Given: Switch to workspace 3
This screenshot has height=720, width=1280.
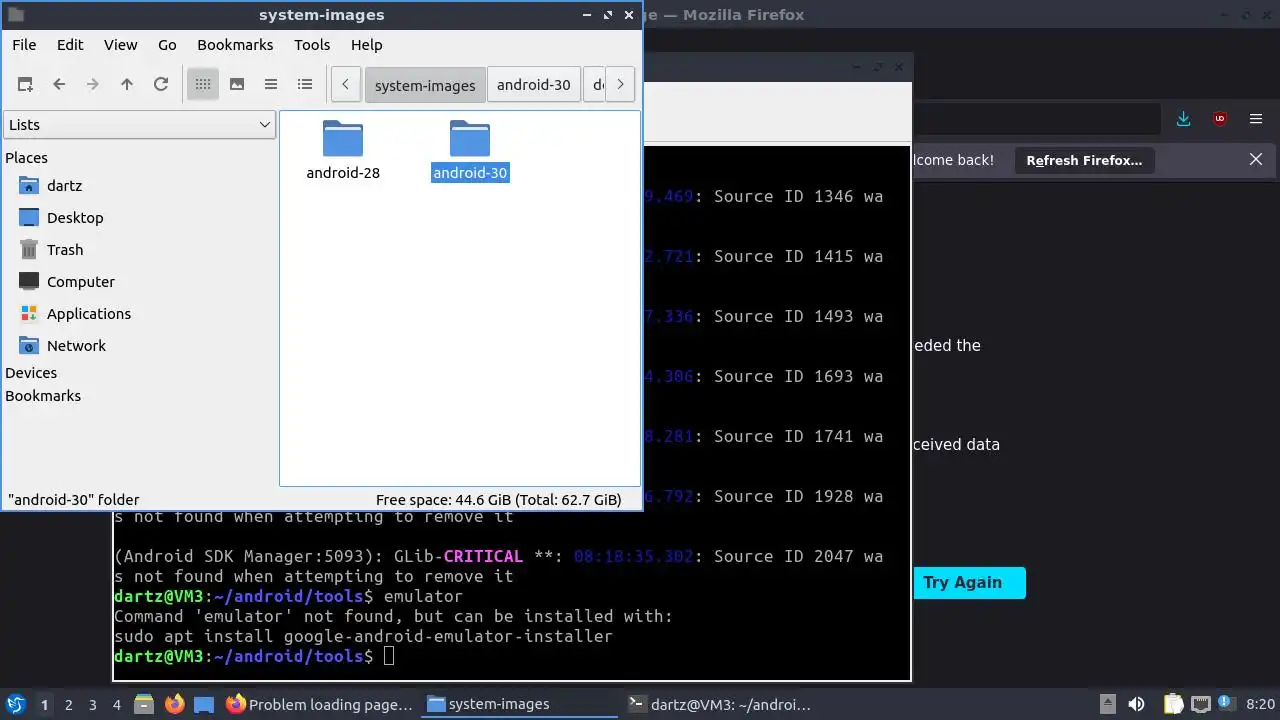Looking at the screenshot, I should point(93,705).
